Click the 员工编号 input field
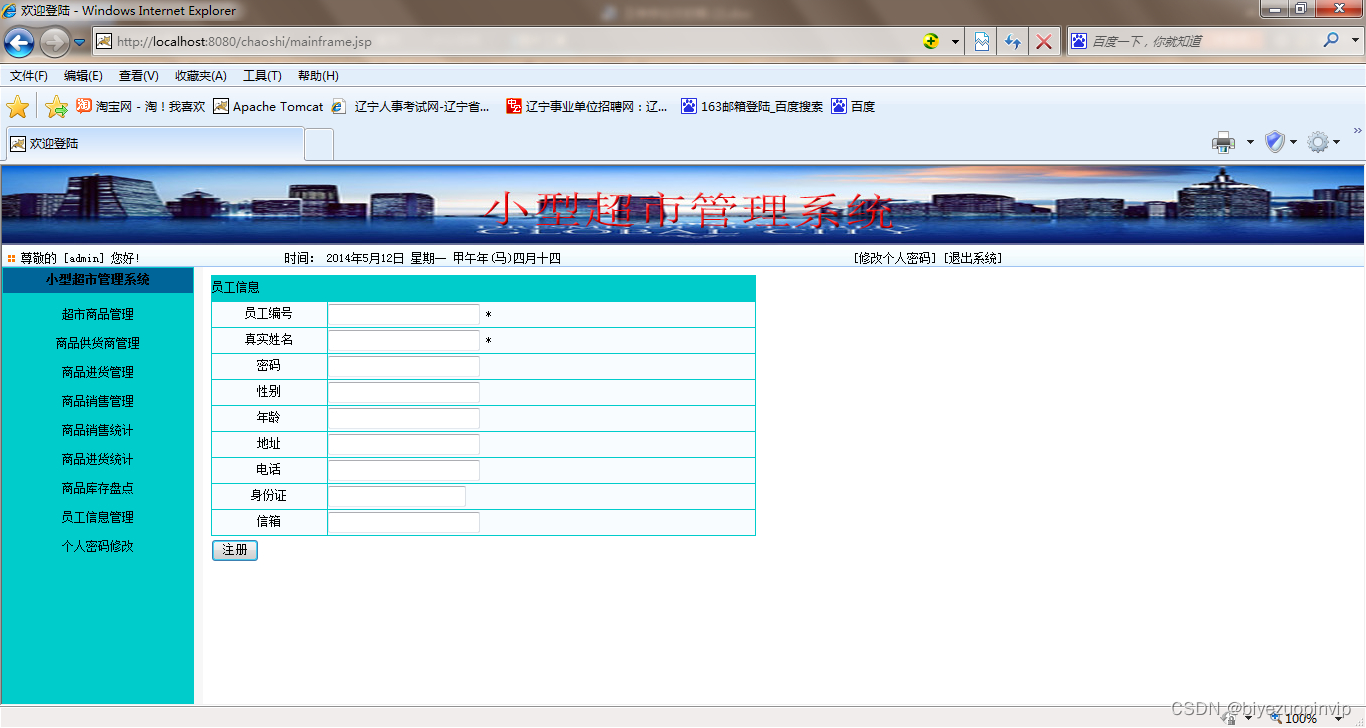The height and width of the screenshot is (728, 1366). tap(404, 315)
